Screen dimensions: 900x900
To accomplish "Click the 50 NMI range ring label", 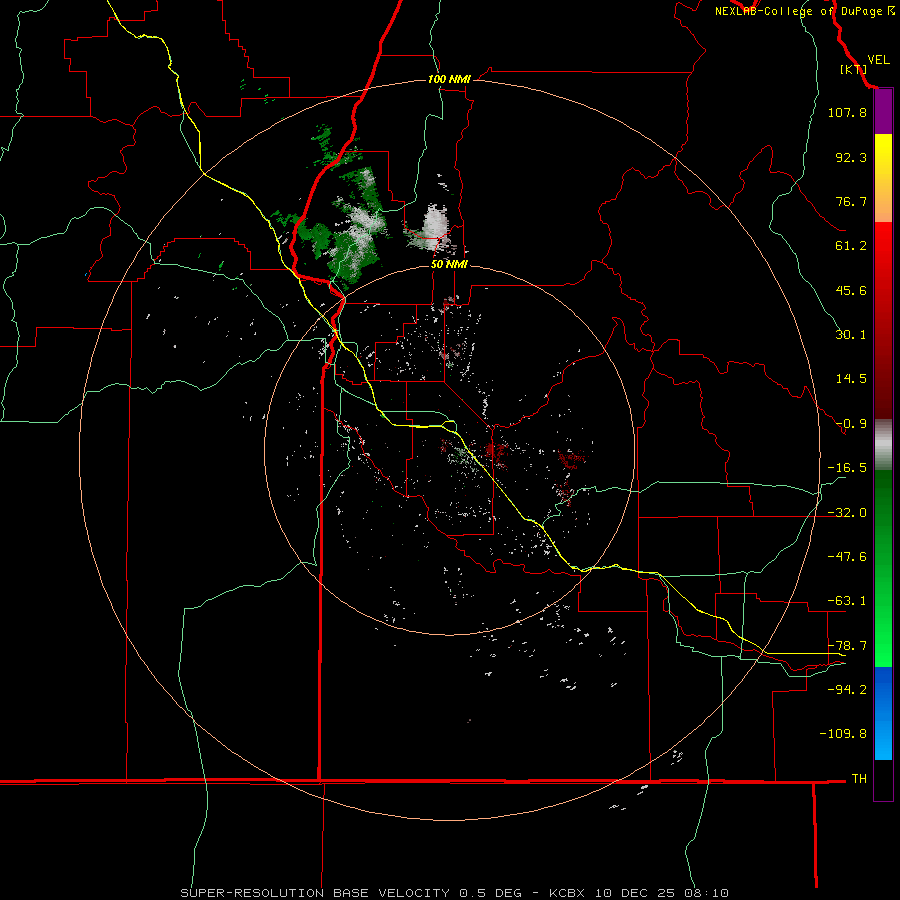I will (x=449, y=264).
